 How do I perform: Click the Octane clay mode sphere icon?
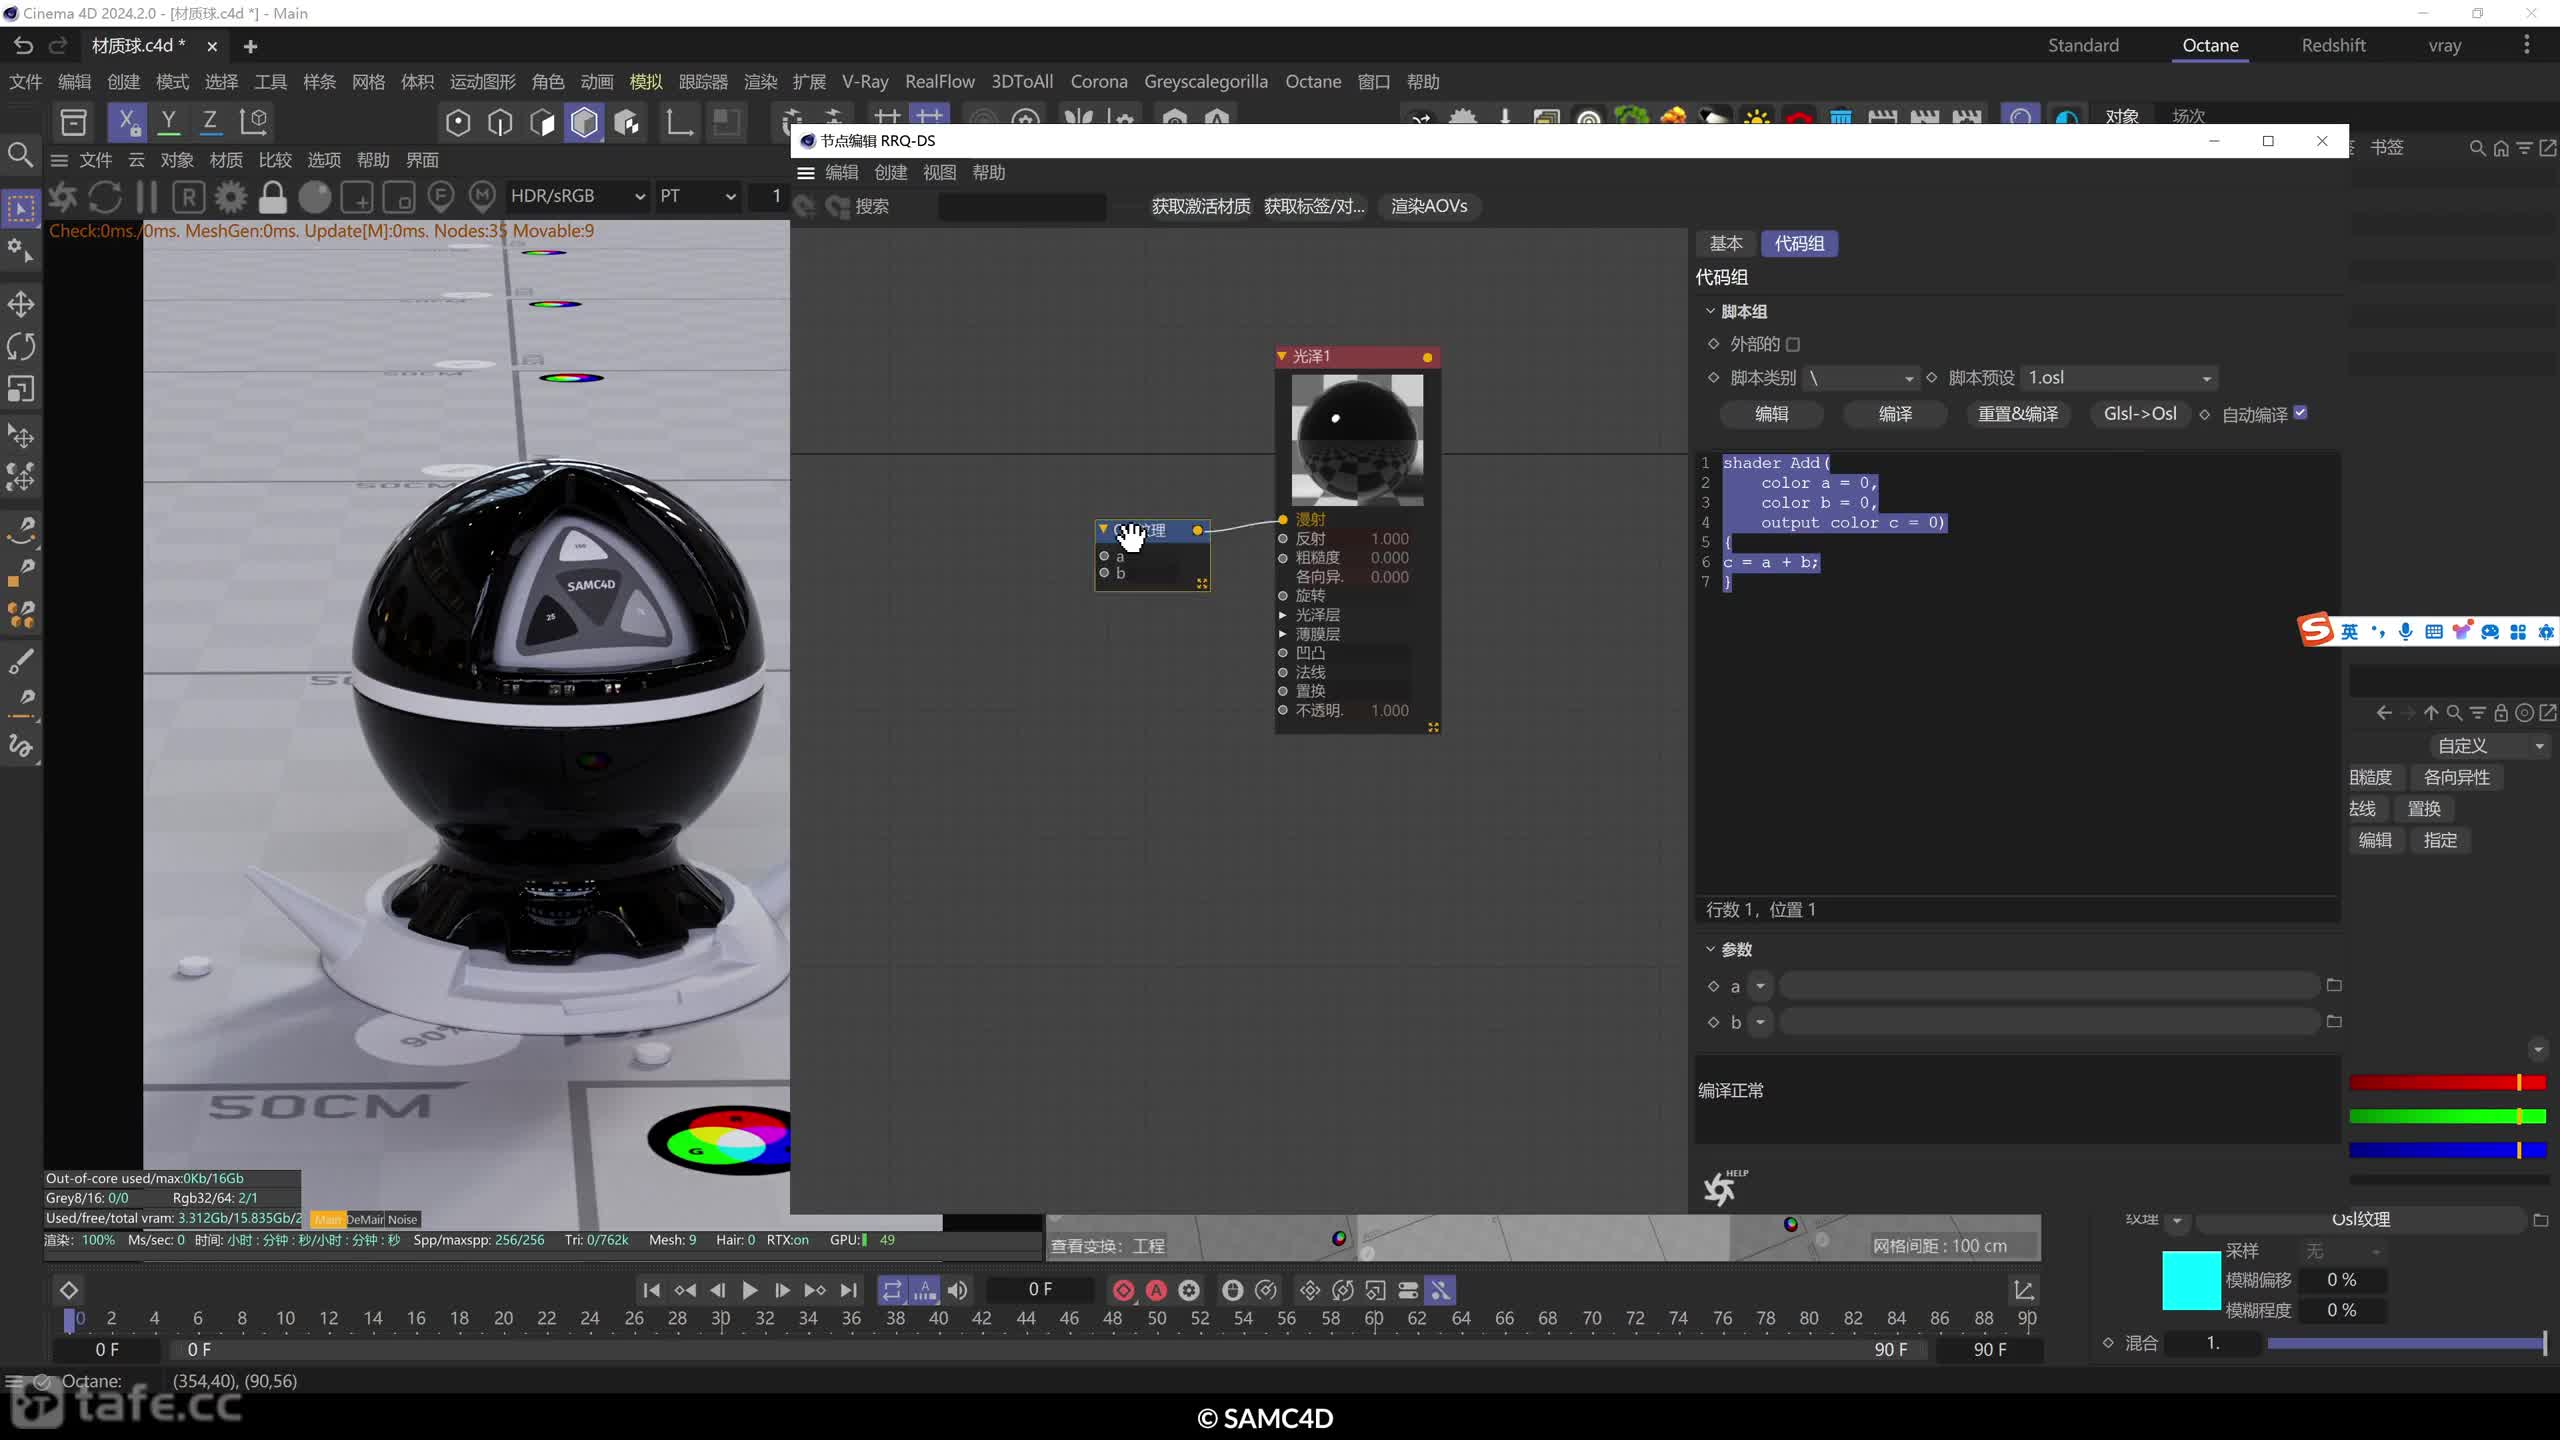pos(314,197)
